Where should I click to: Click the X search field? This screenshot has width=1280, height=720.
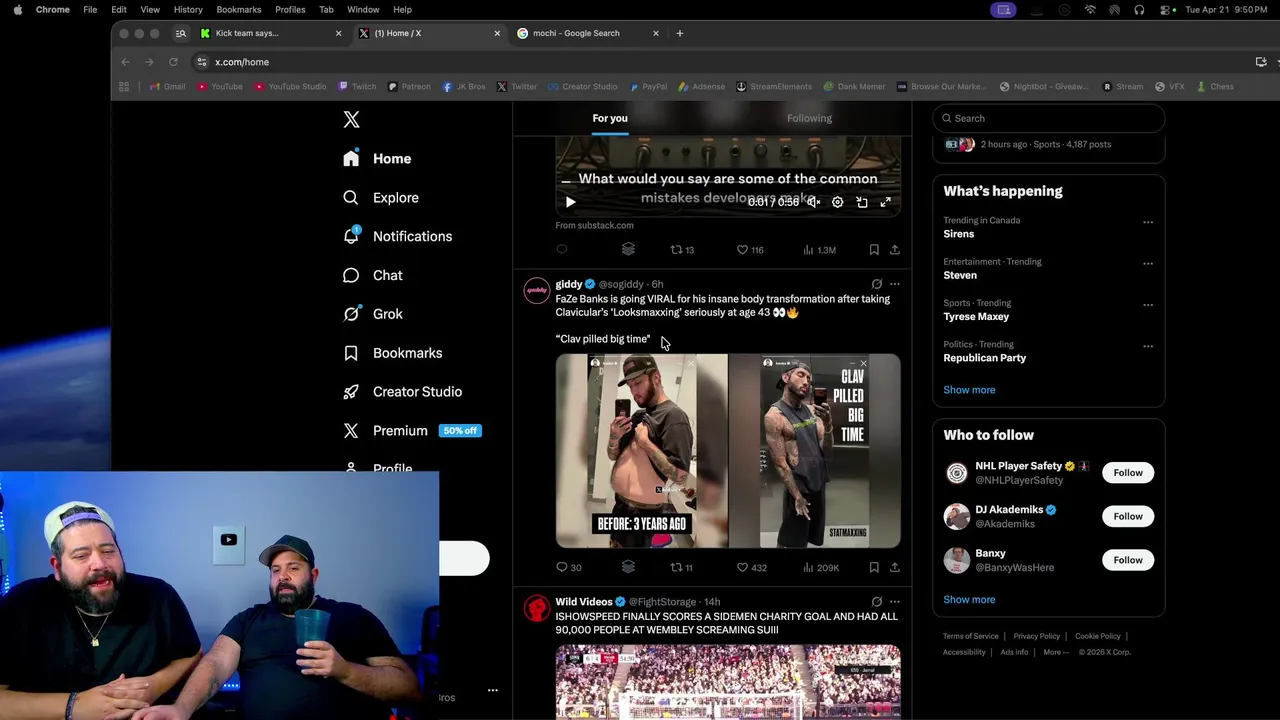click(x=1049, y=118)
